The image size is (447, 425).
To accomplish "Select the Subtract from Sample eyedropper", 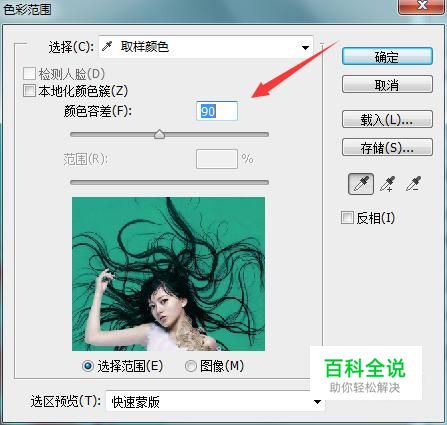I will 414,184.
